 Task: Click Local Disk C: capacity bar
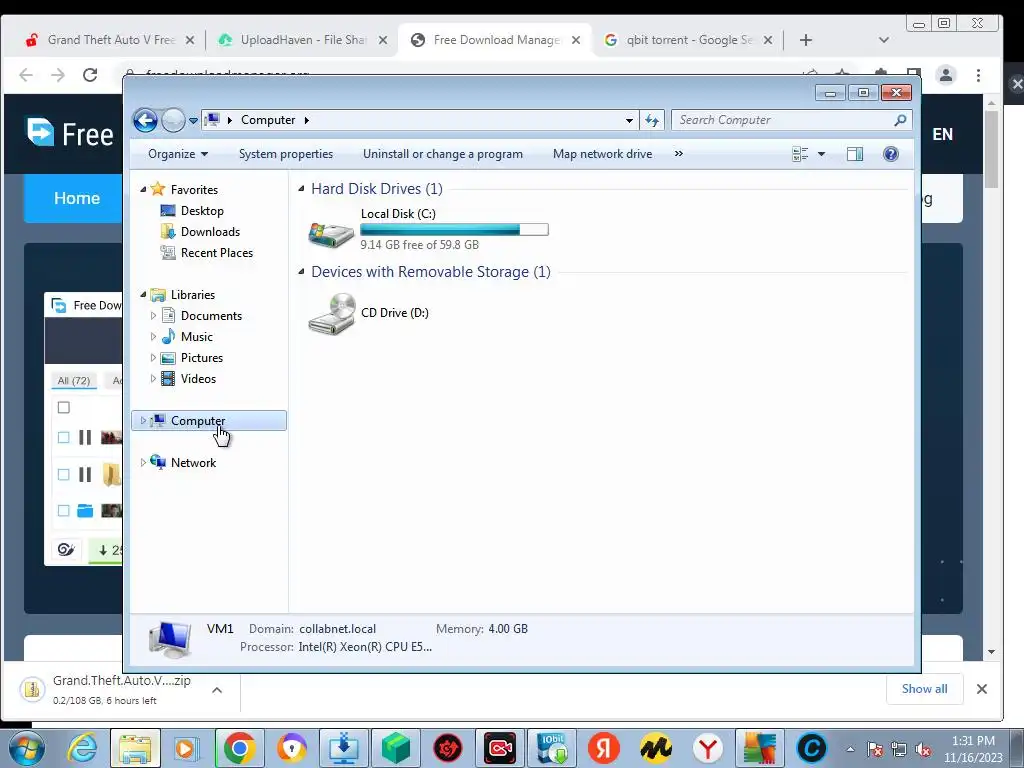click(x=455, y=229)
